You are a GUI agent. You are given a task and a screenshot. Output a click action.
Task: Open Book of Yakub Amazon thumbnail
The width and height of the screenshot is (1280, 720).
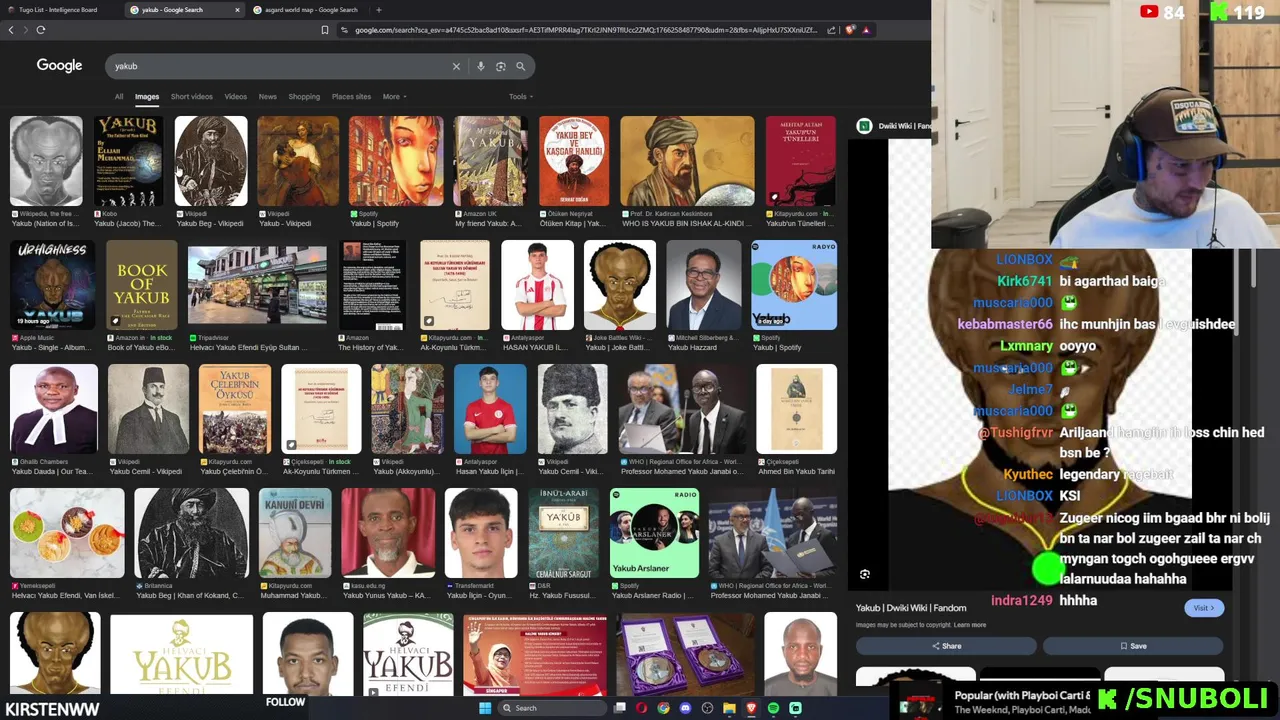(142, 285)
